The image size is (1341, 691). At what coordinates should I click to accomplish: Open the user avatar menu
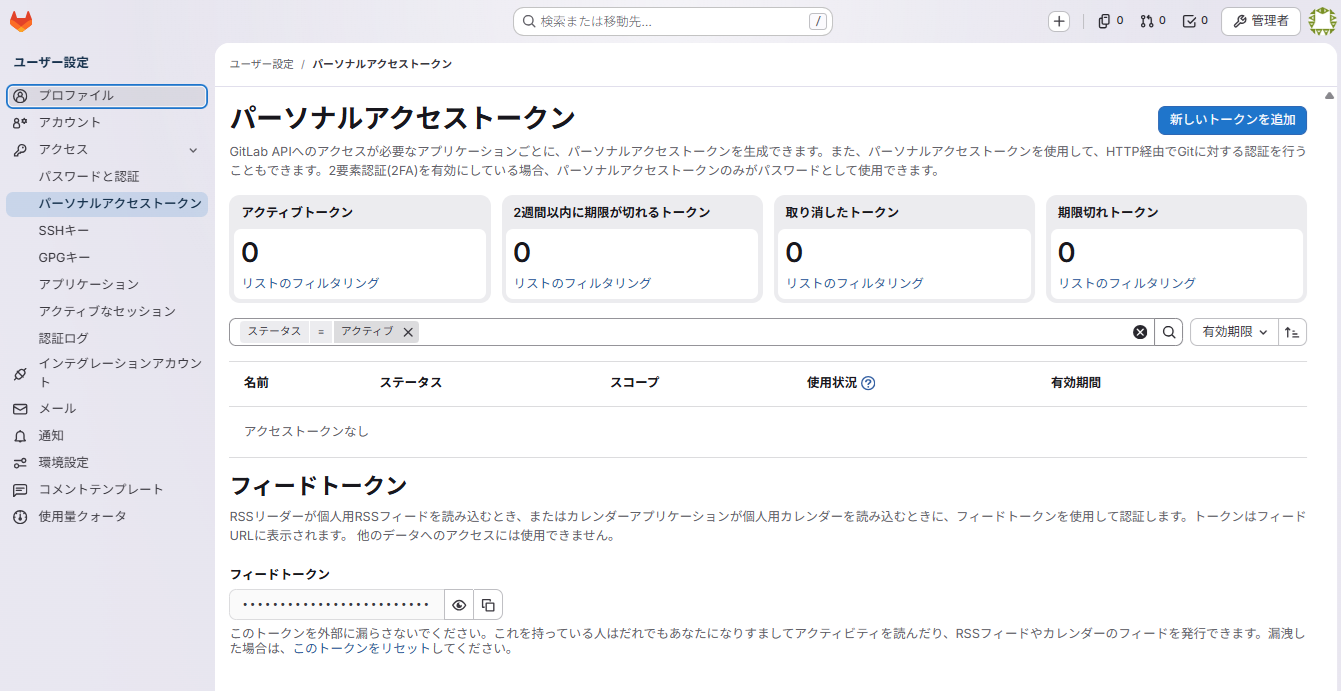tap(1322, 20)
